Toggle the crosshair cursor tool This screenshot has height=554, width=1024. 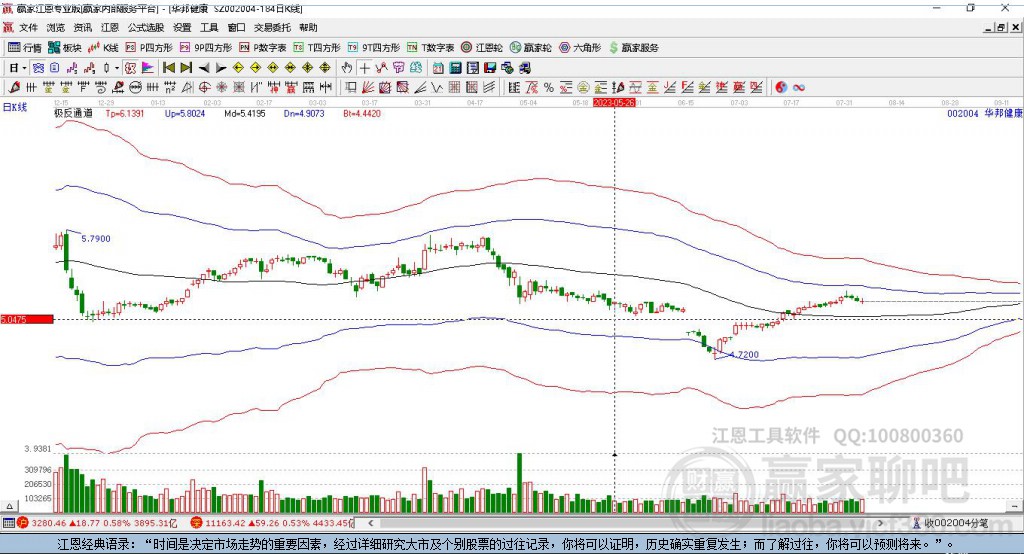pyautogui.click(x=364, y=67)
